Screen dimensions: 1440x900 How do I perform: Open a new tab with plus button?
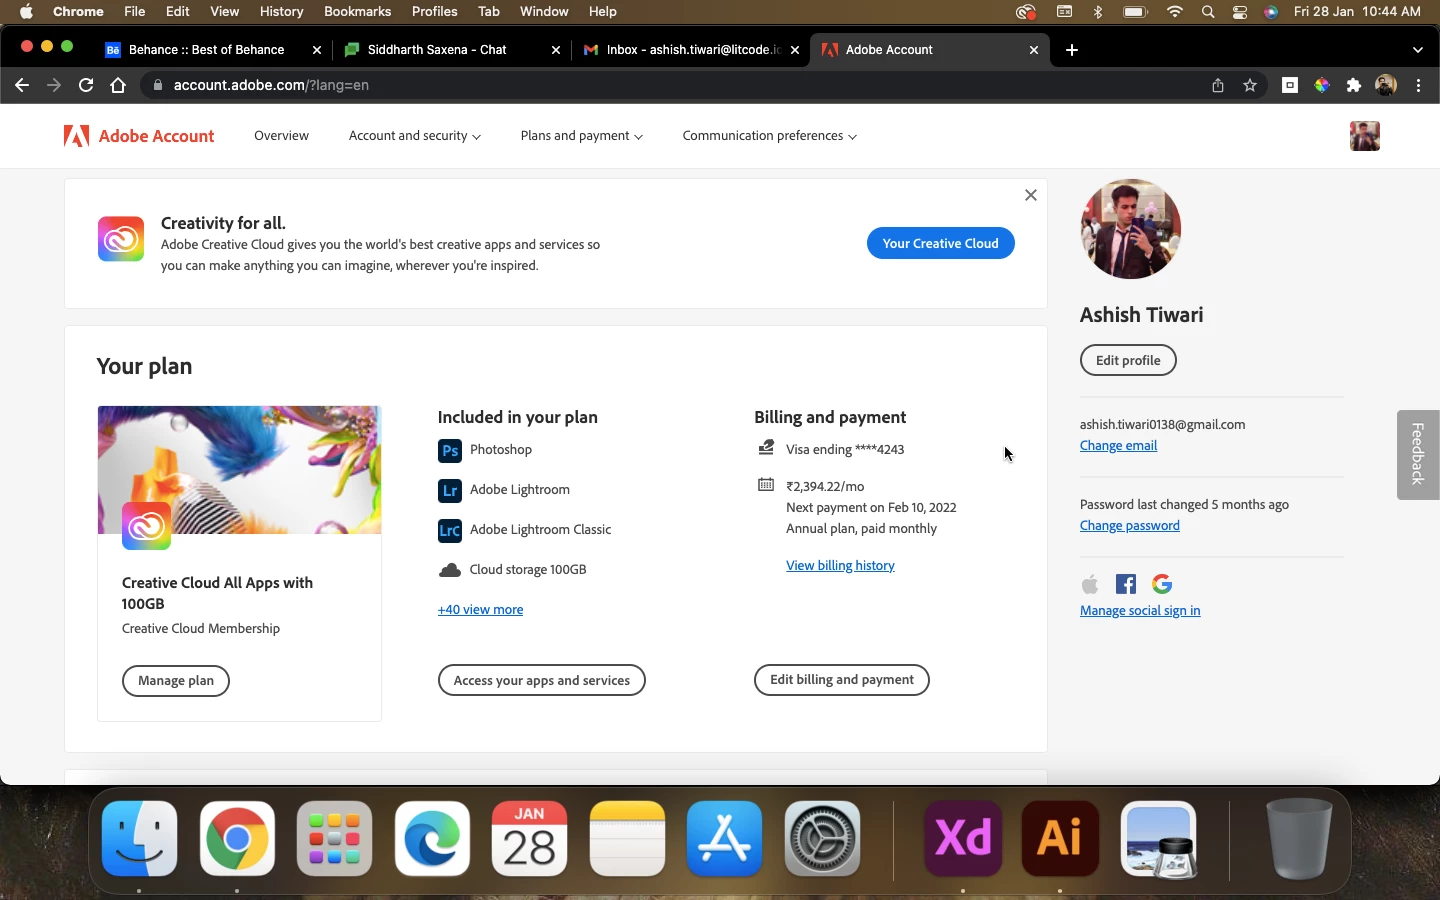coord(1072,50)
